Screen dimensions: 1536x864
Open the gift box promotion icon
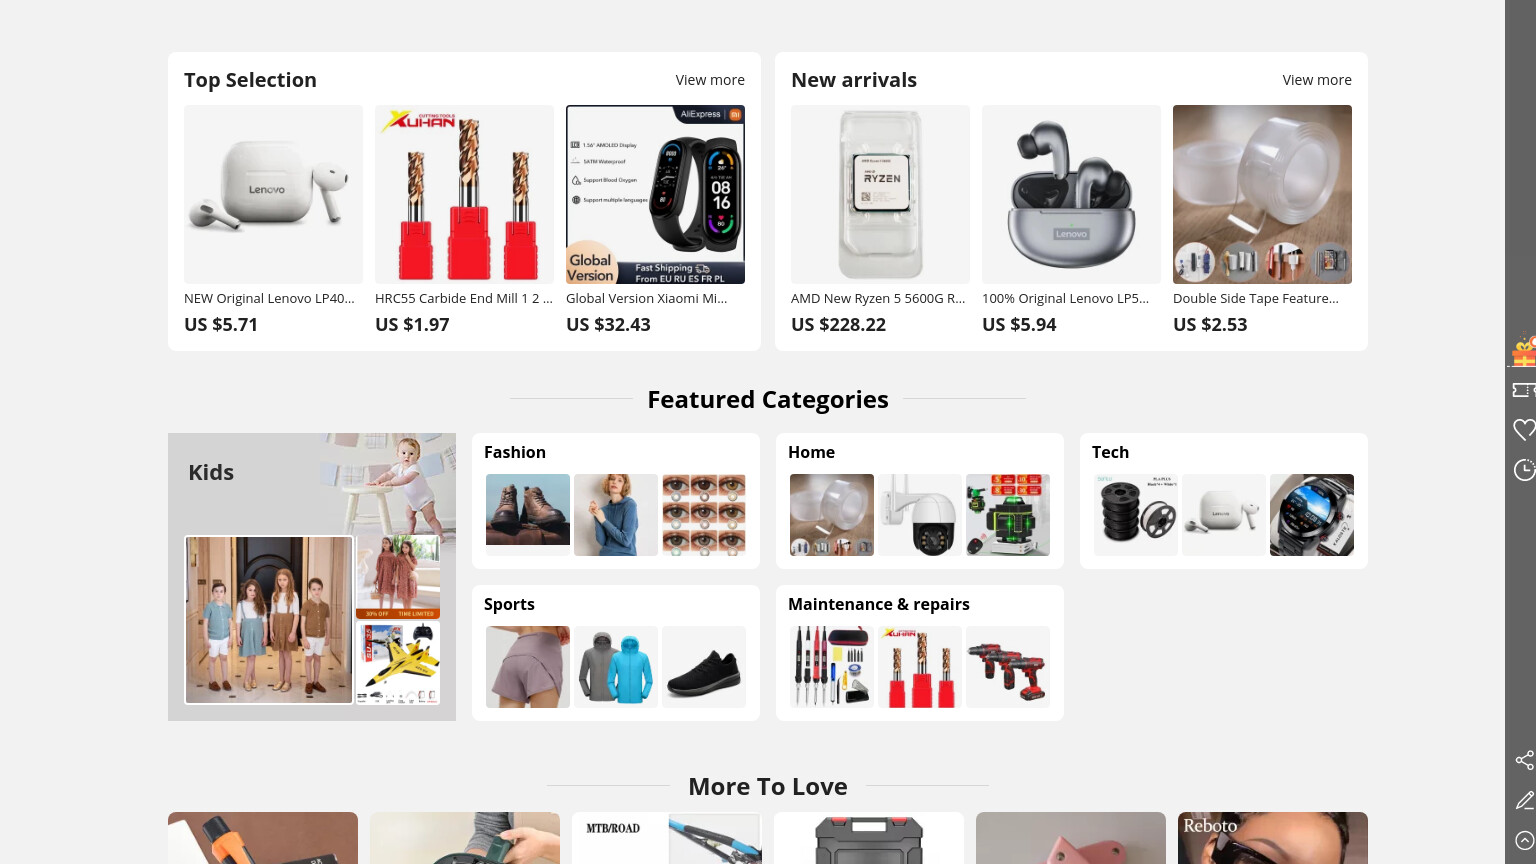click(1524, 350)
